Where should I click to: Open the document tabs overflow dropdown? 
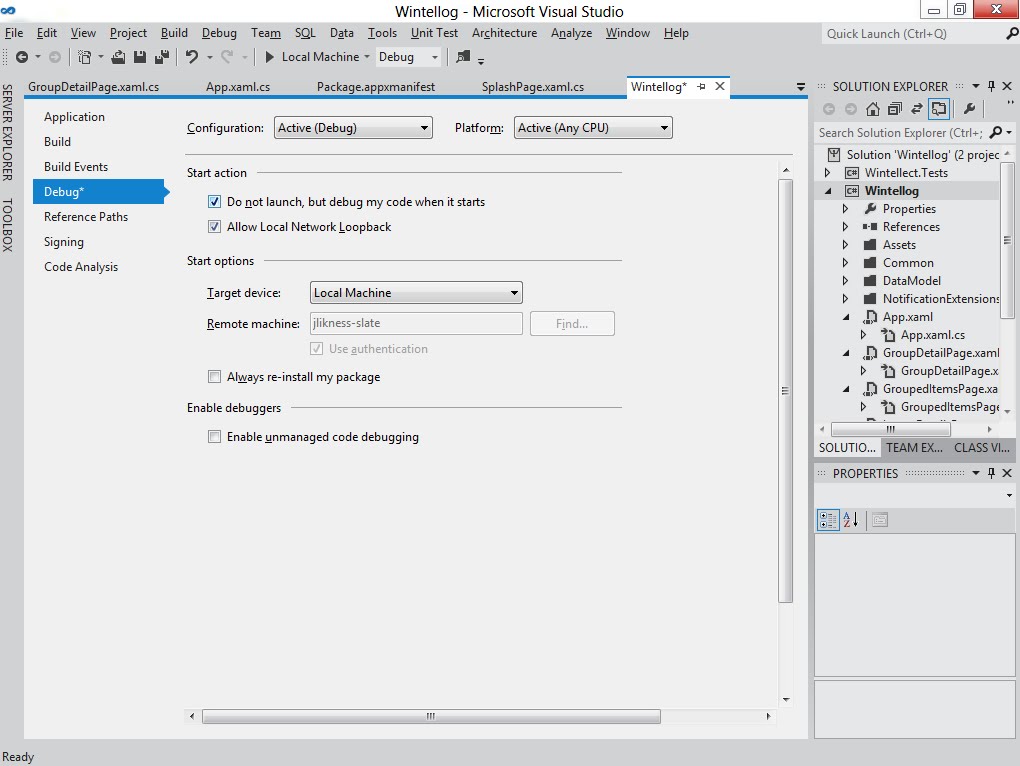(x=801, y=86)
